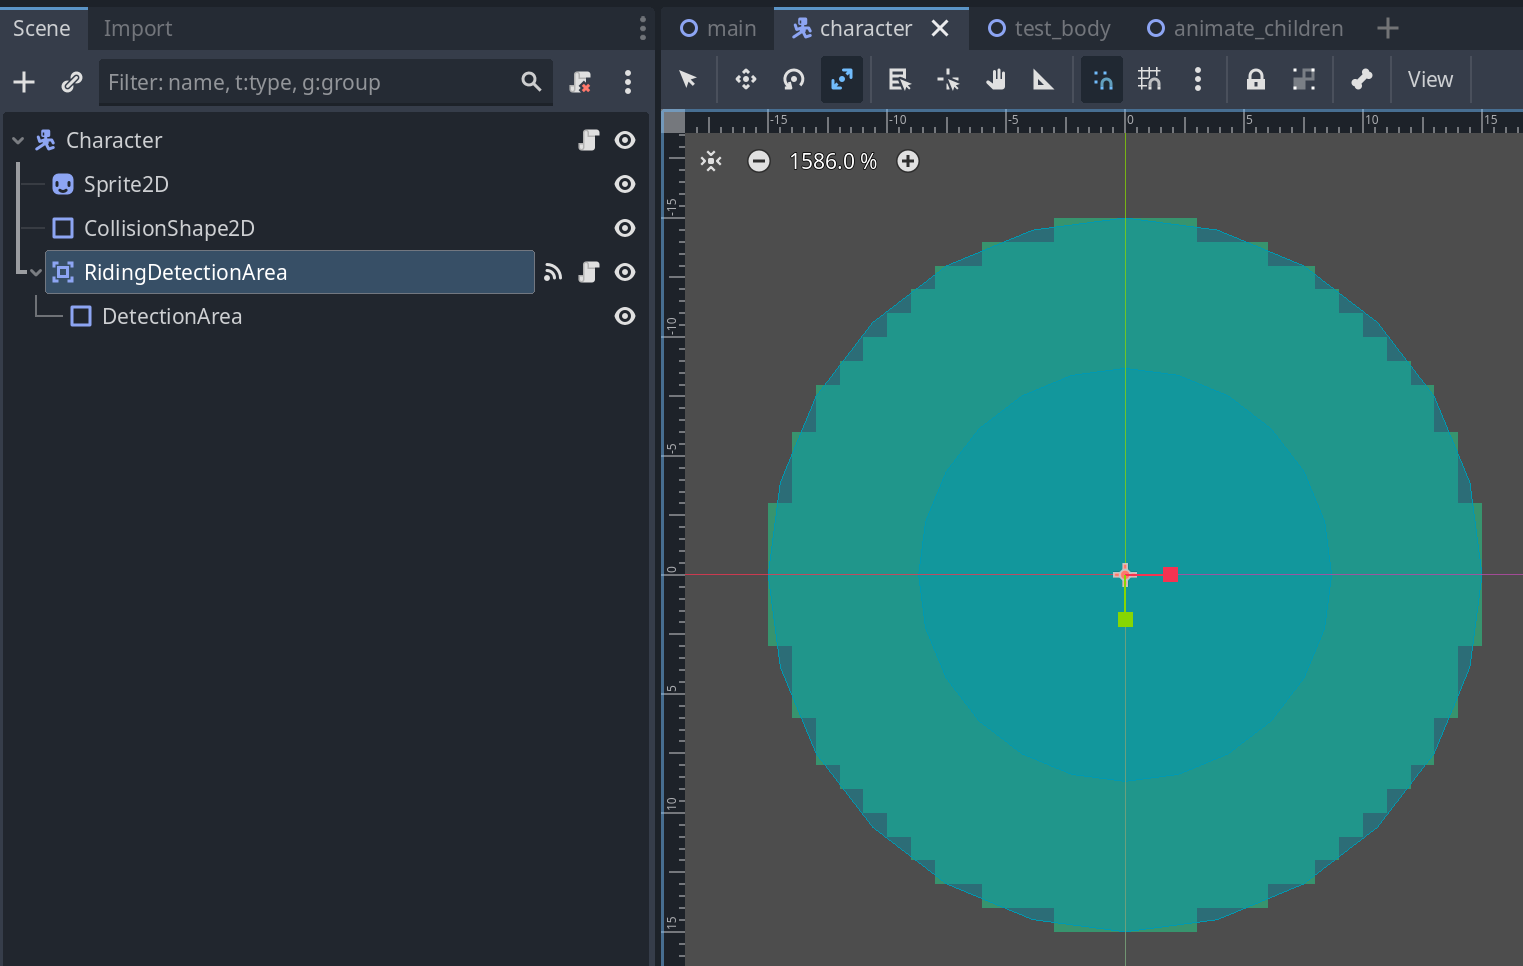This screenshot has height=966, width=1523.
Task: Click the instance child scene link icon
Action: tap(71, 82)
